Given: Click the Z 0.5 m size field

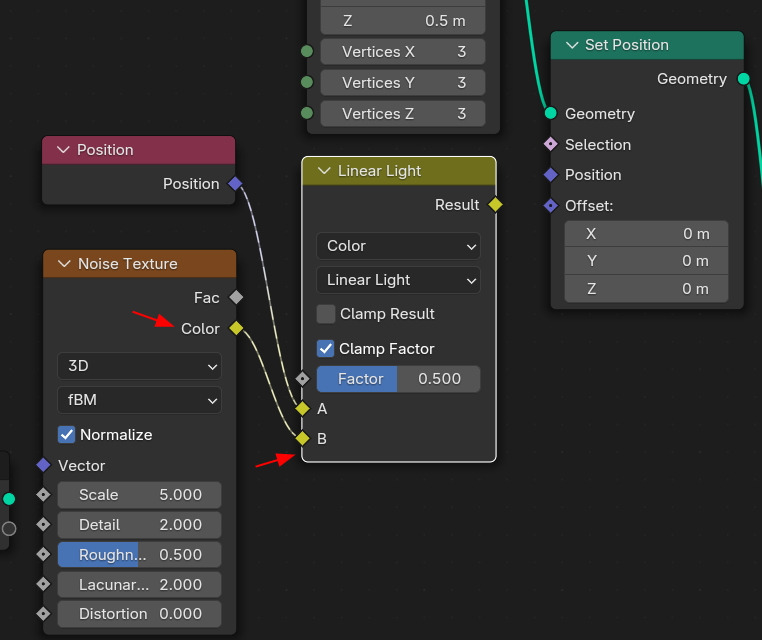Looking at the screenshot, I should click(x=403, y=21).
